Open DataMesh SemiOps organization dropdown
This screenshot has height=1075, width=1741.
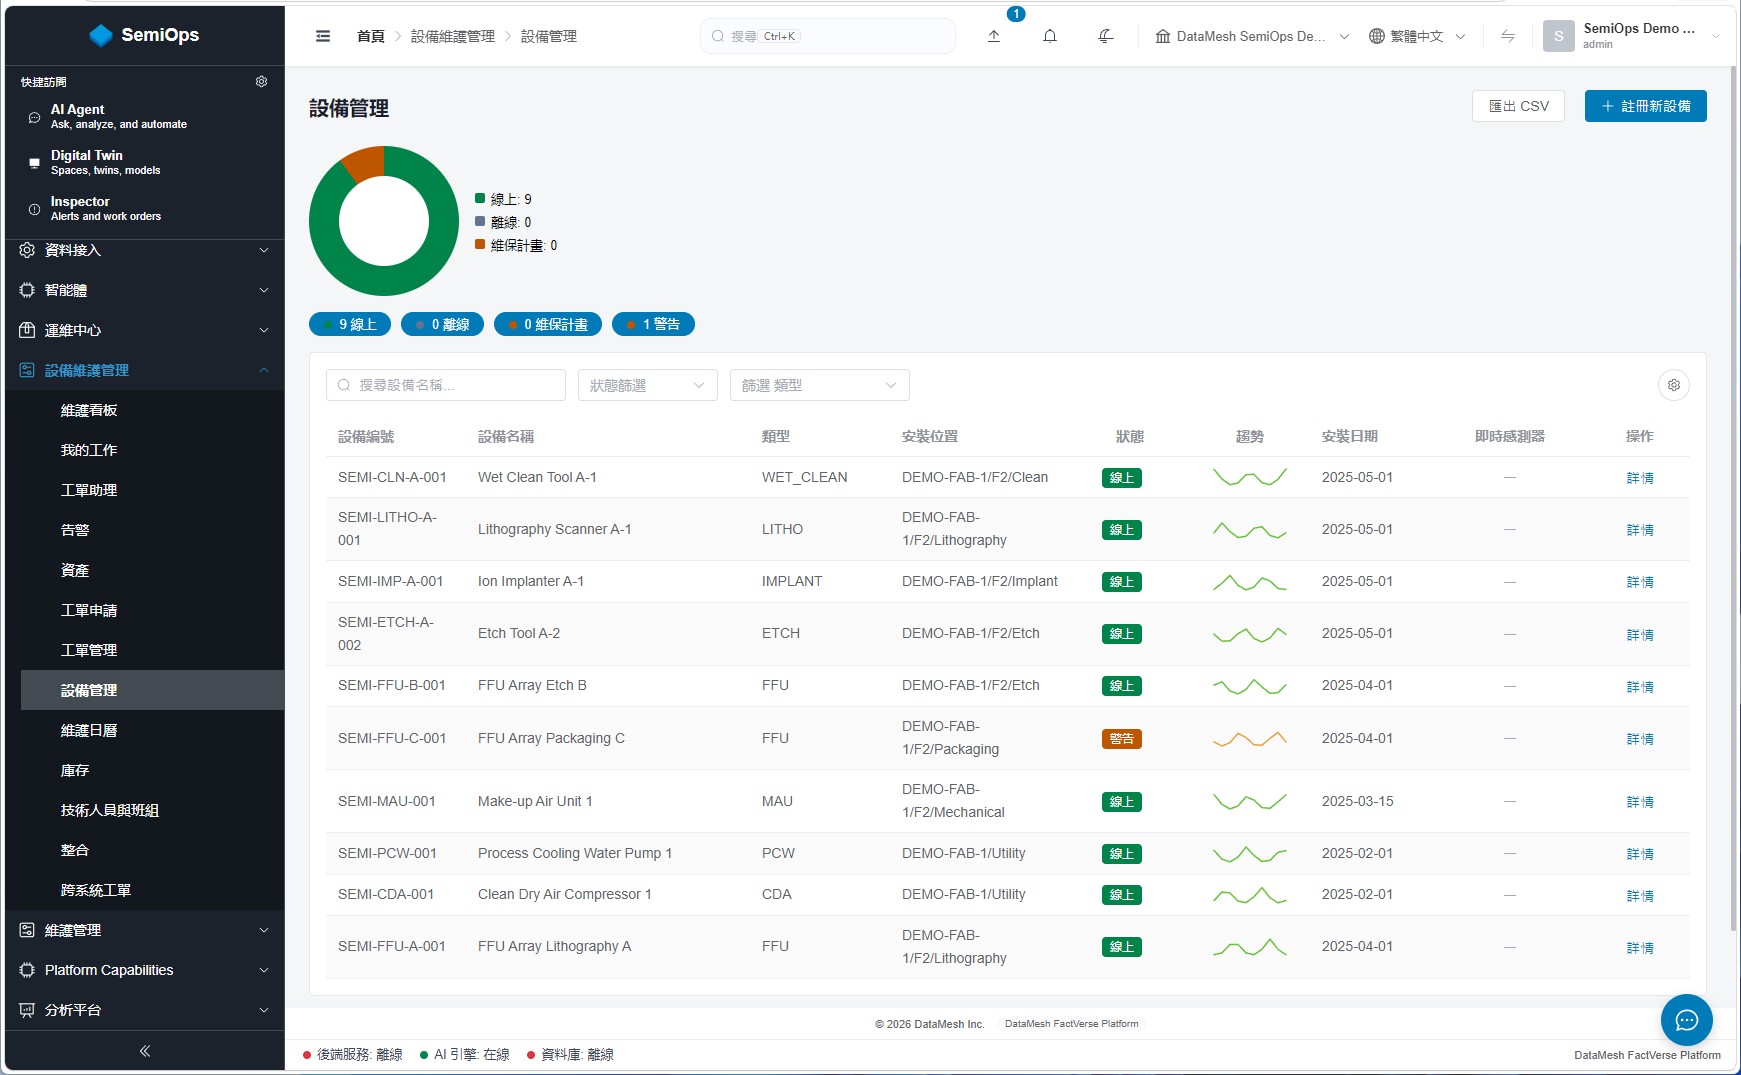tap(1252, 36)
